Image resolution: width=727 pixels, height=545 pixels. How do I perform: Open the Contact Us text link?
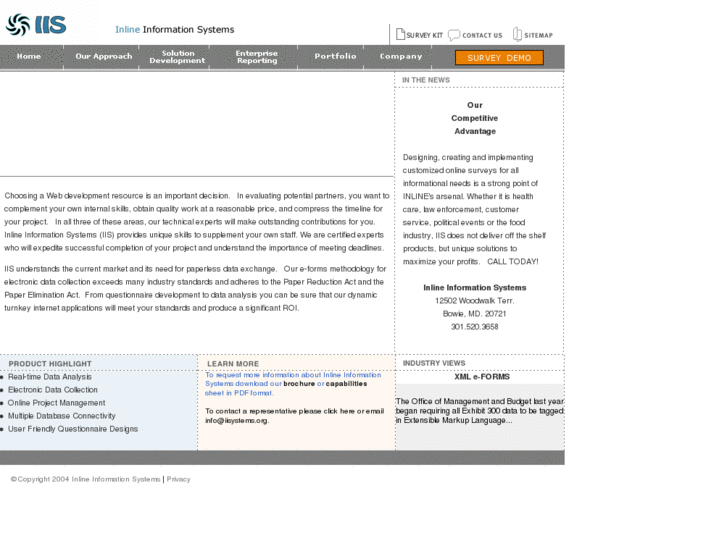click(482, 35)
